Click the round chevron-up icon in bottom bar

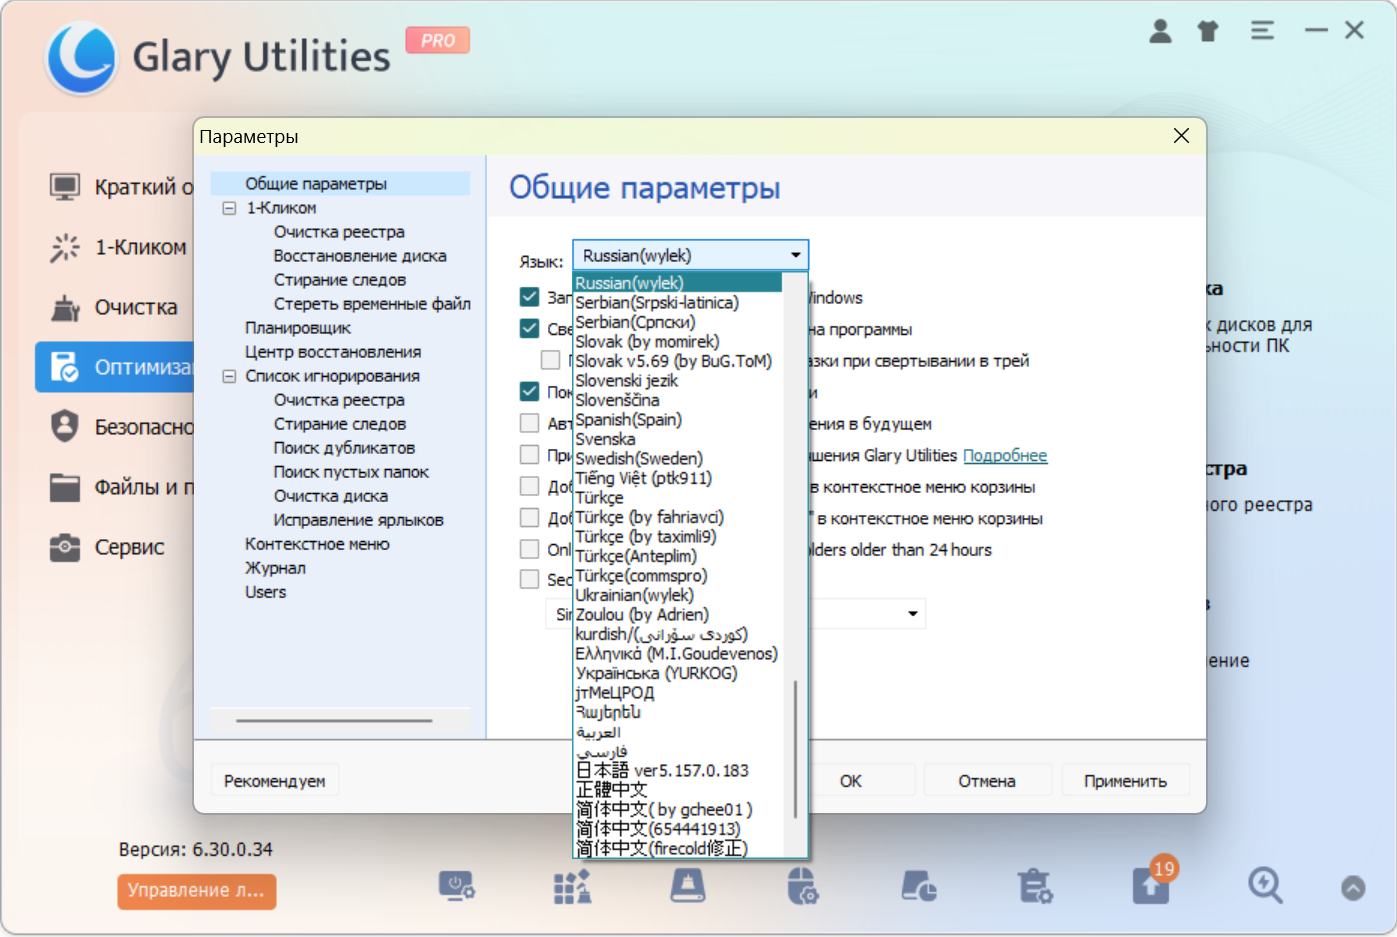point(1353,888)
